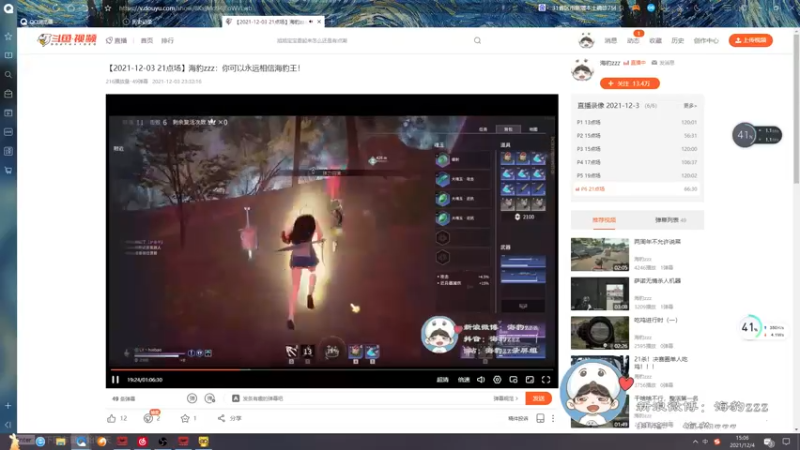800x450 pixels.
Task: Select playlist part P3 15点场
Action: [637, 149]
